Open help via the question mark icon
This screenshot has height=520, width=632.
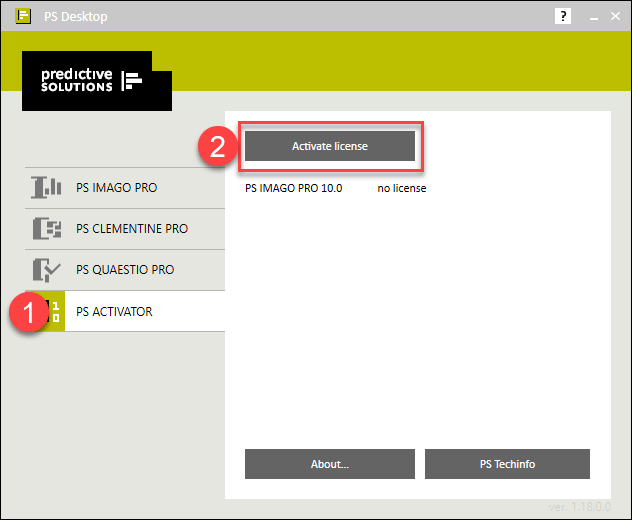click(563, 16)
